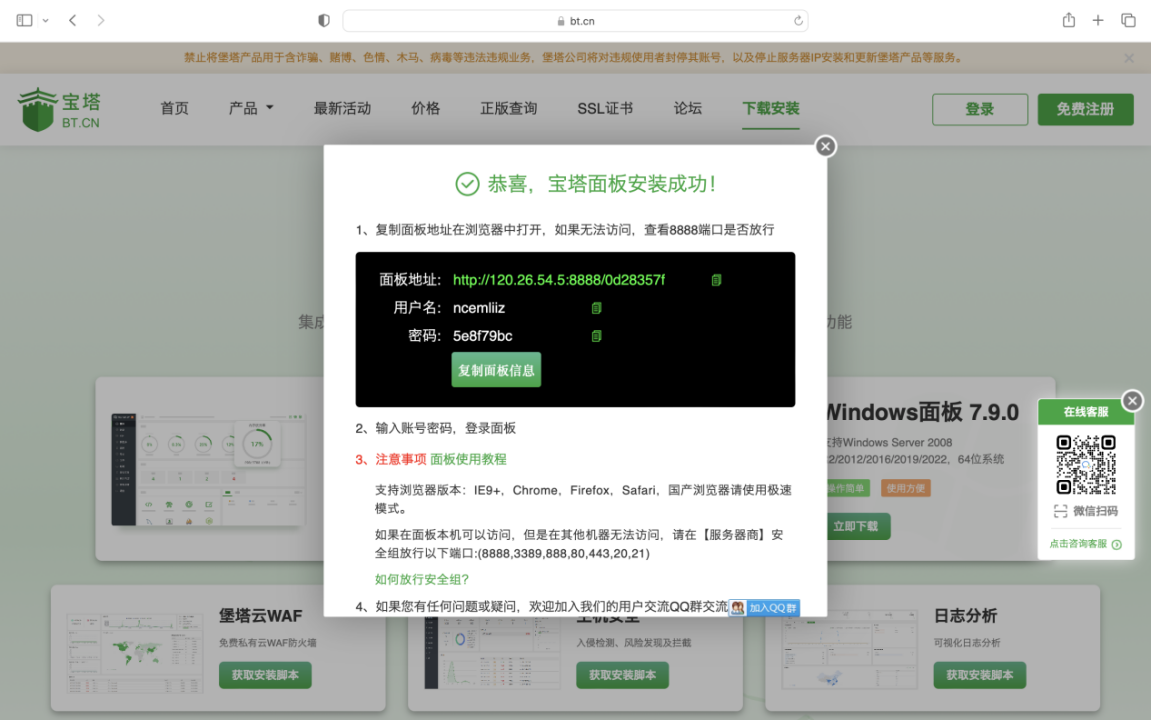Click the 加入QQ群 badge
1151x720 pixels.
[x=764, y=608]
